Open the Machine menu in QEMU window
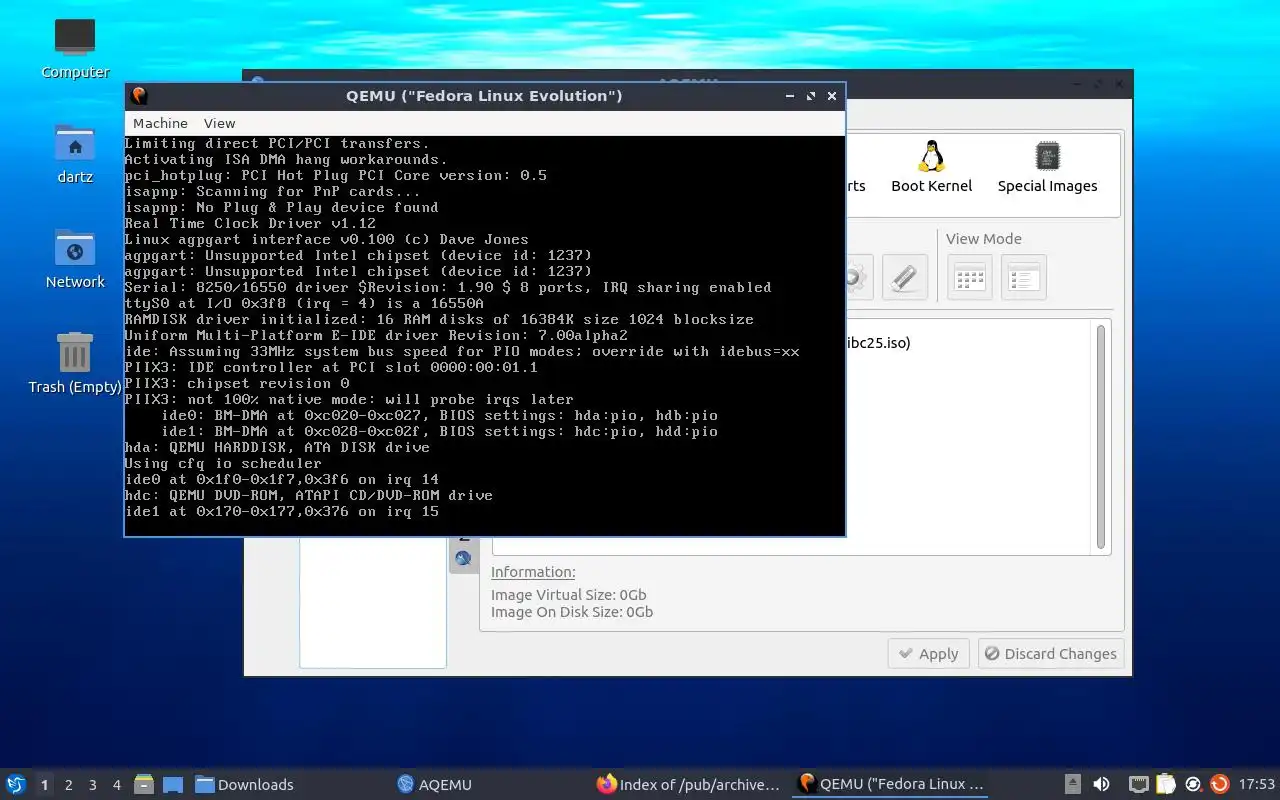The height and width of the screenshot is (800, 1280). (x=160, y=123)
